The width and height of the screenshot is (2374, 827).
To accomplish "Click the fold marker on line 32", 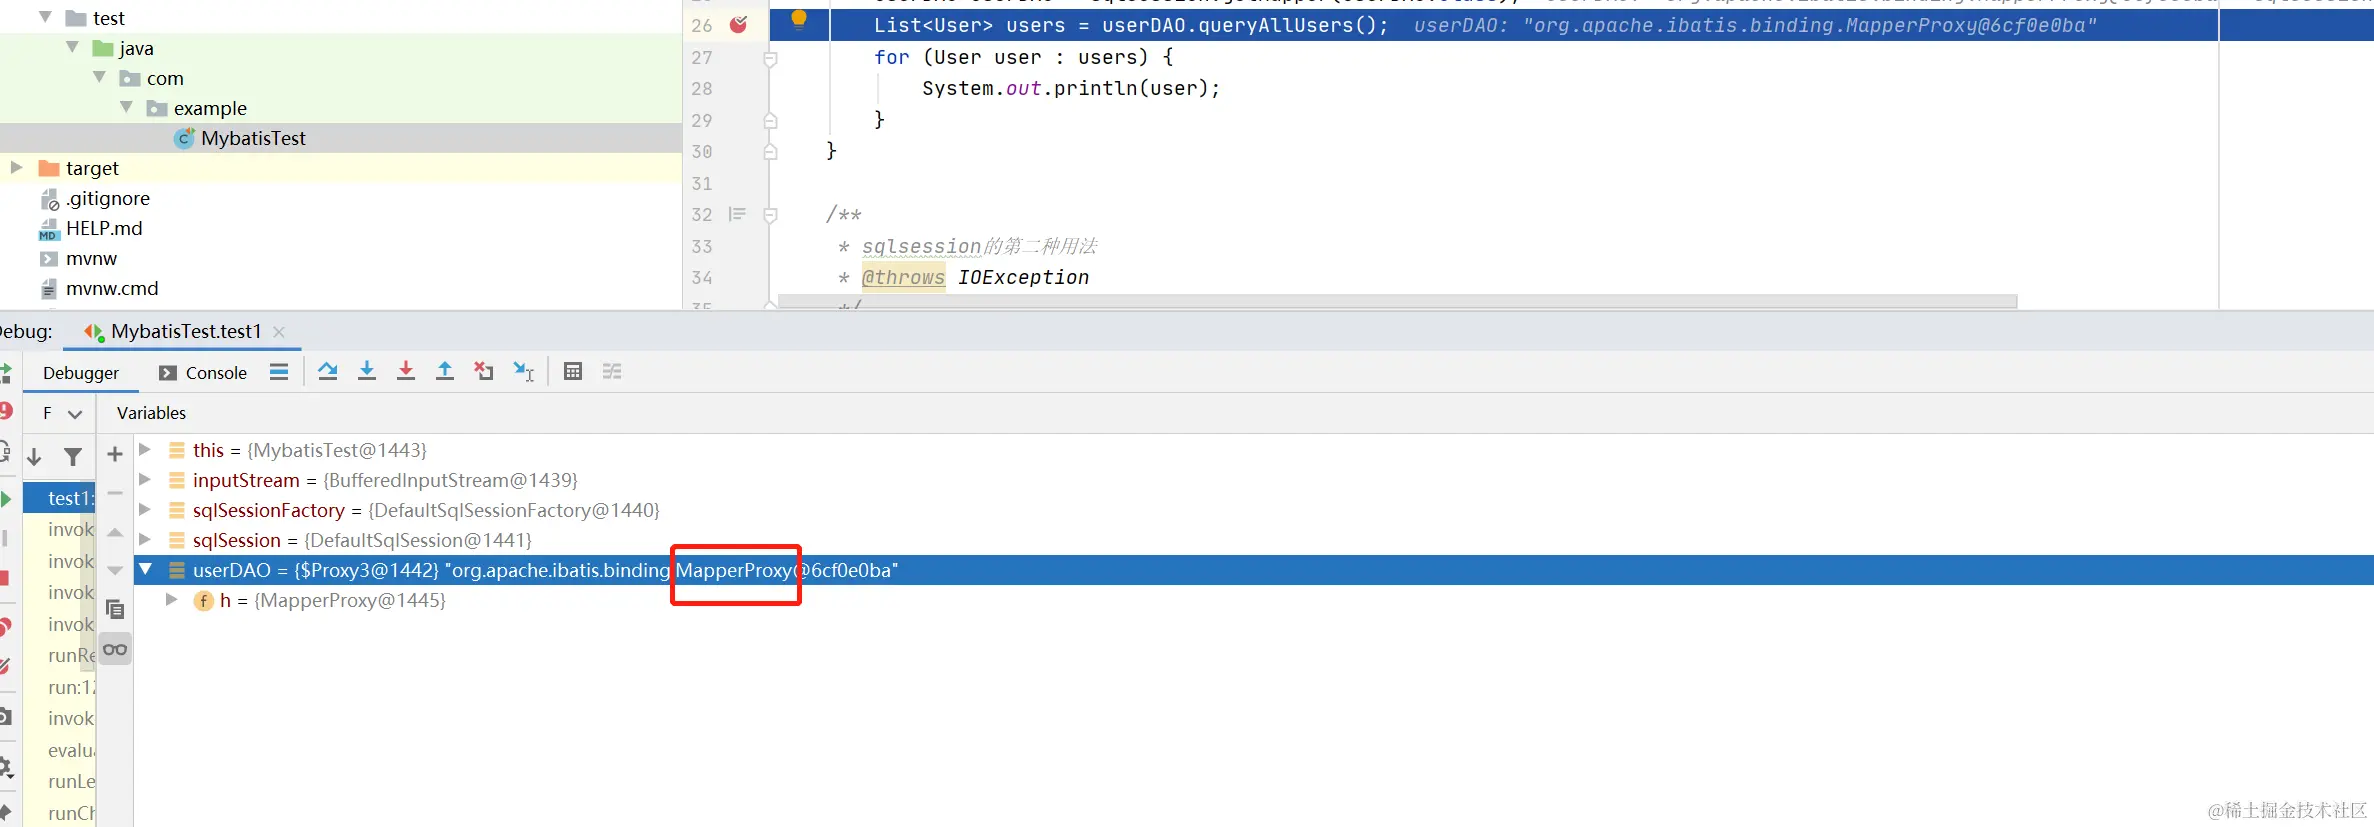I will (x=770, y=215).
